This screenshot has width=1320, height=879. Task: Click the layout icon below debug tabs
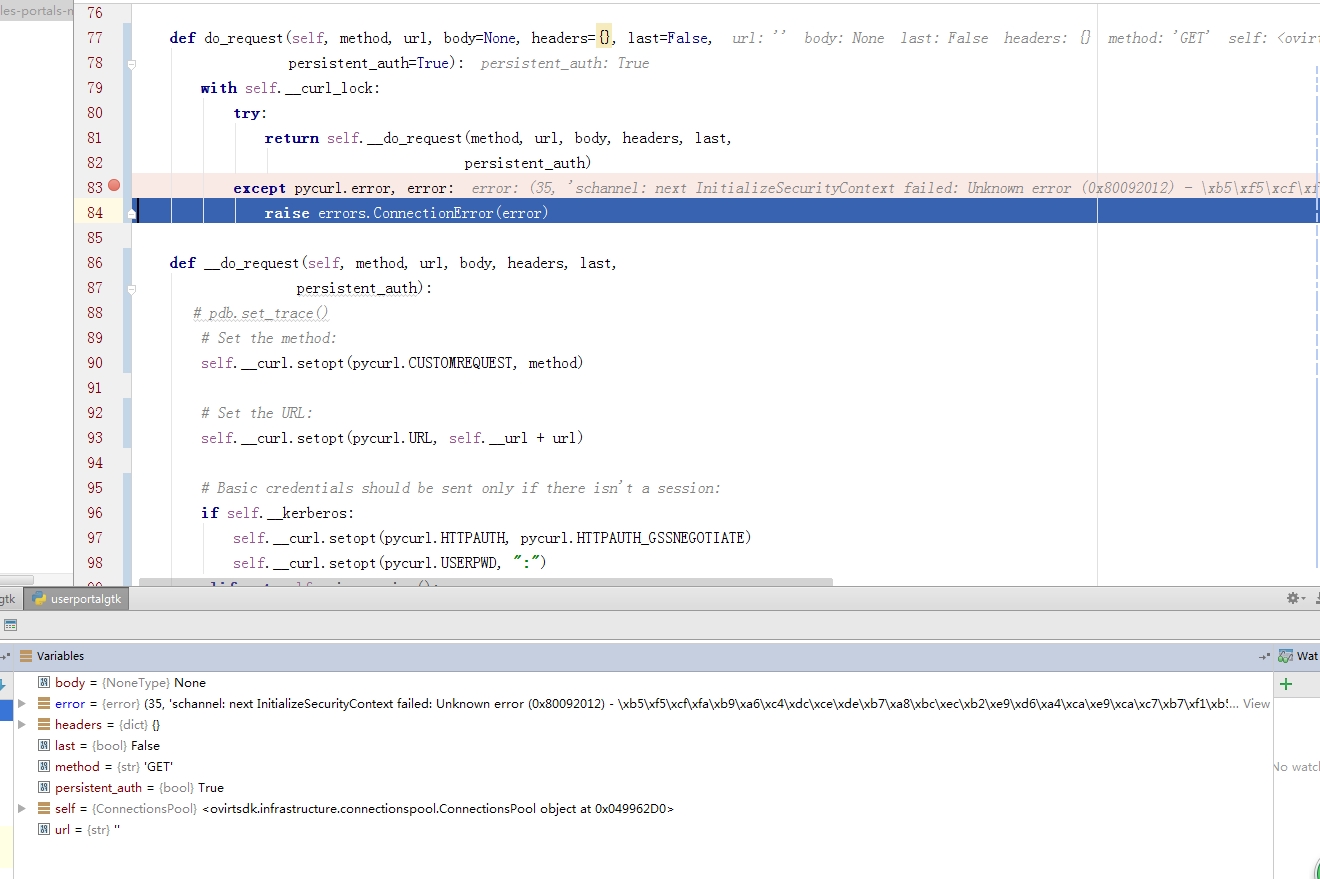[10, 626]
